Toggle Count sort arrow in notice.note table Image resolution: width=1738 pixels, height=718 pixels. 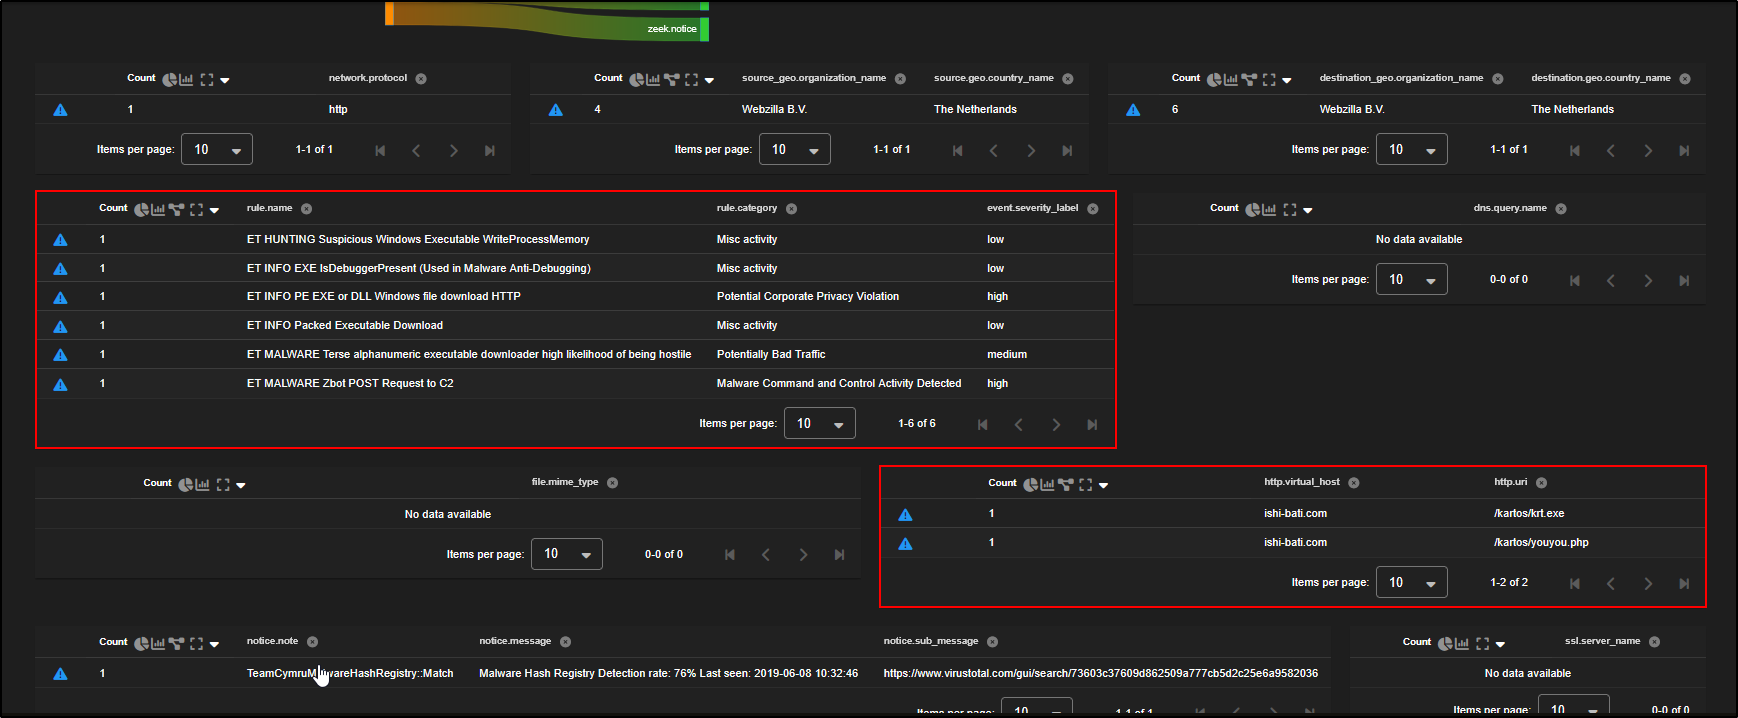coord(214,644)
